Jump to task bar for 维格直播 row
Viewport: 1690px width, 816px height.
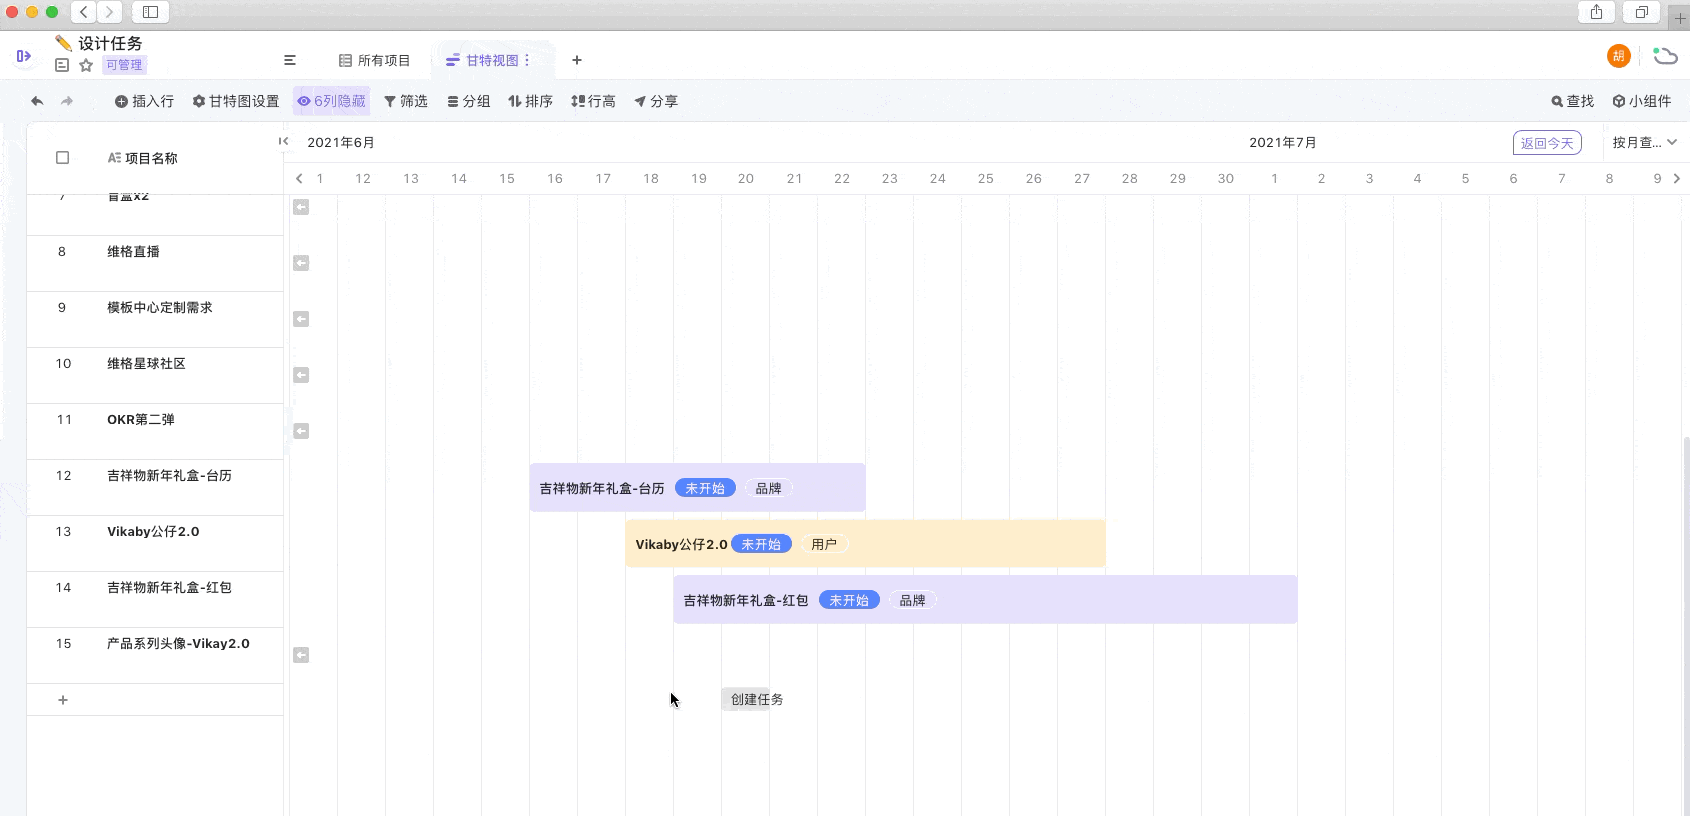click(301, 263)
